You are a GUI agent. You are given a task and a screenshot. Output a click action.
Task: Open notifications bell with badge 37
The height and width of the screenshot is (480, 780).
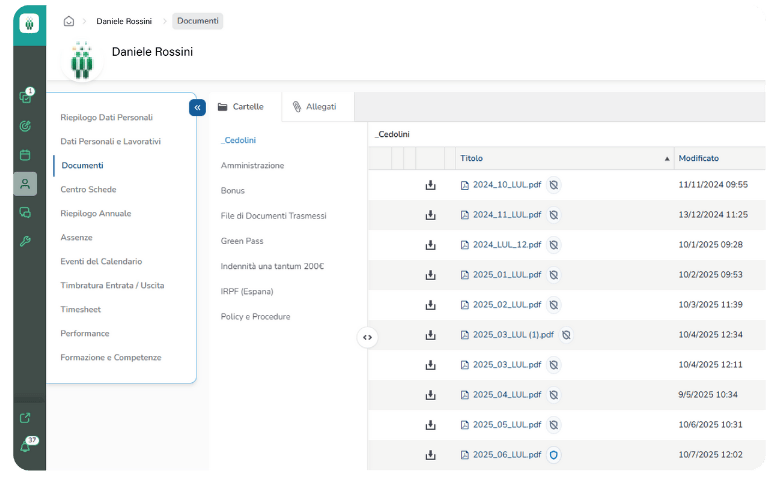point(27,445)
